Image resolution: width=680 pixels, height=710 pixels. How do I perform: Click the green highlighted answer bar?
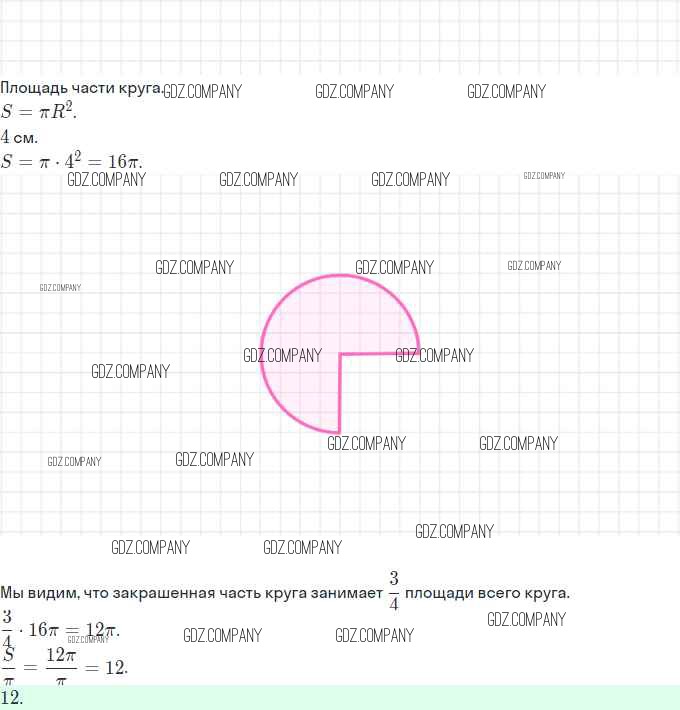340,698
